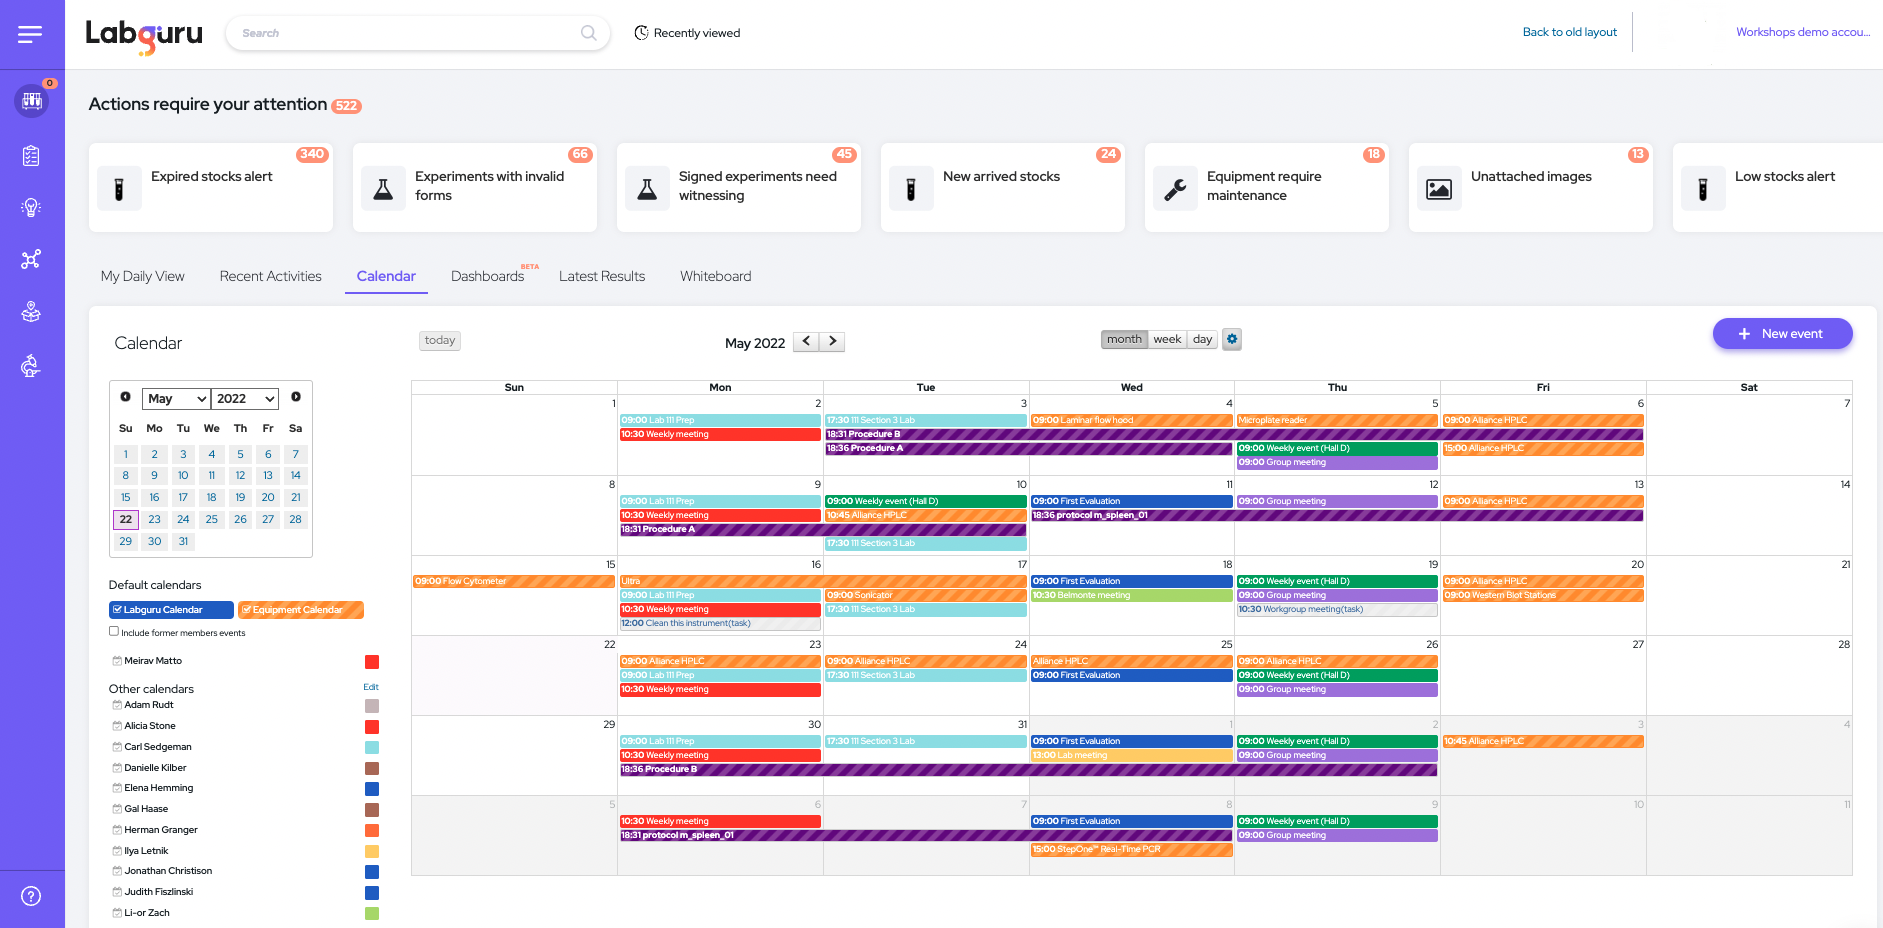Click the test tube rack sidebar icon
The image size is (1883, 928).
[x=31, y=101]
